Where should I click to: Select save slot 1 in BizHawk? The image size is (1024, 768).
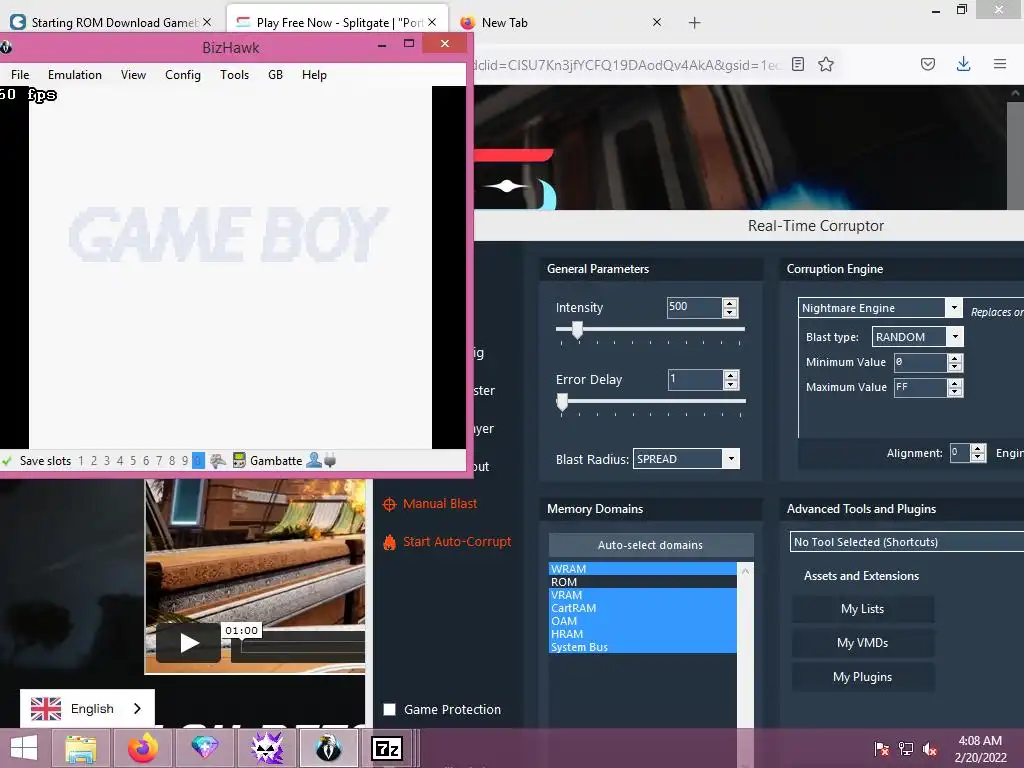pos(81,460)
